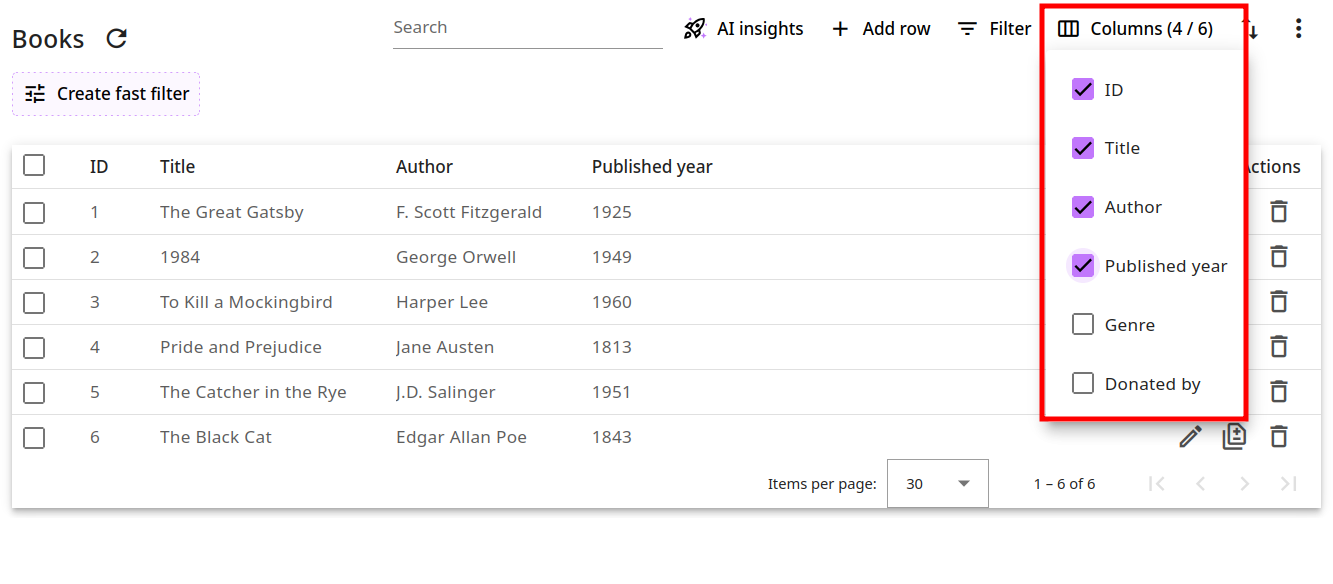Focus the Search input field
Screen dimensions: 1333x584
click(x=527, y=28)
